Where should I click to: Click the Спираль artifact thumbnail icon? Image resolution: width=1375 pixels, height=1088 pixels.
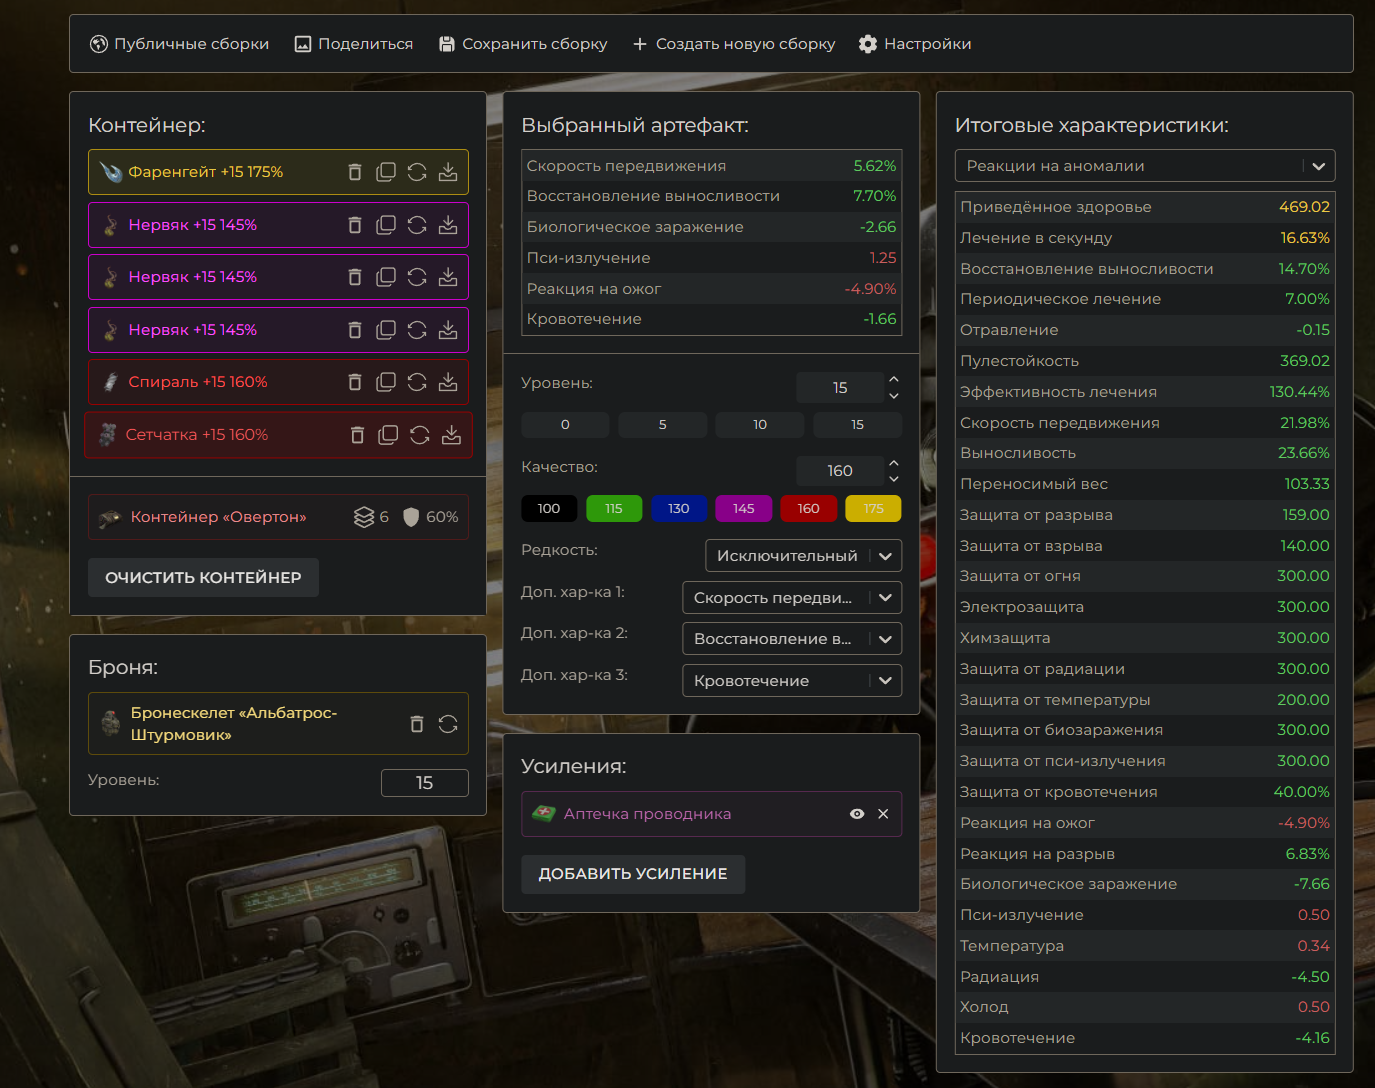111,382
